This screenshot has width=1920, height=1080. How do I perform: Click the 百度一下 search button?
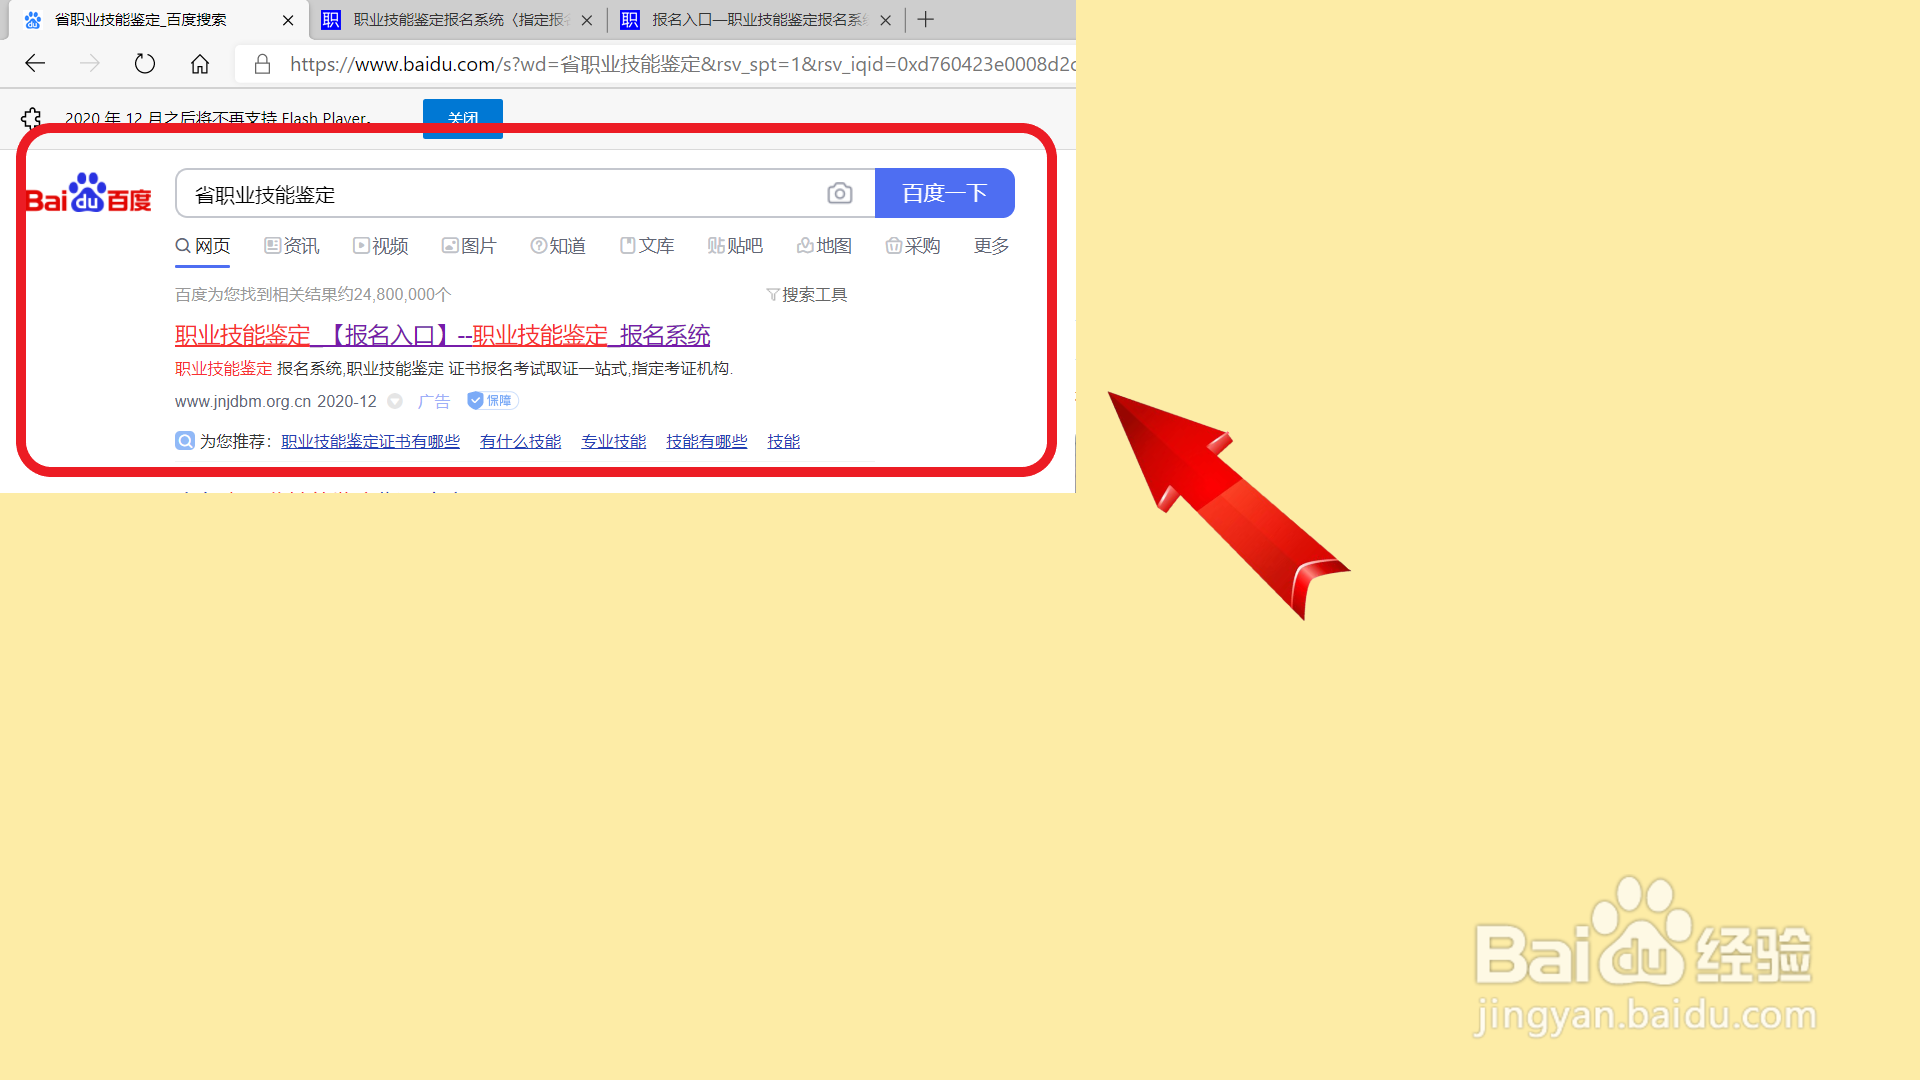[944, 192]
